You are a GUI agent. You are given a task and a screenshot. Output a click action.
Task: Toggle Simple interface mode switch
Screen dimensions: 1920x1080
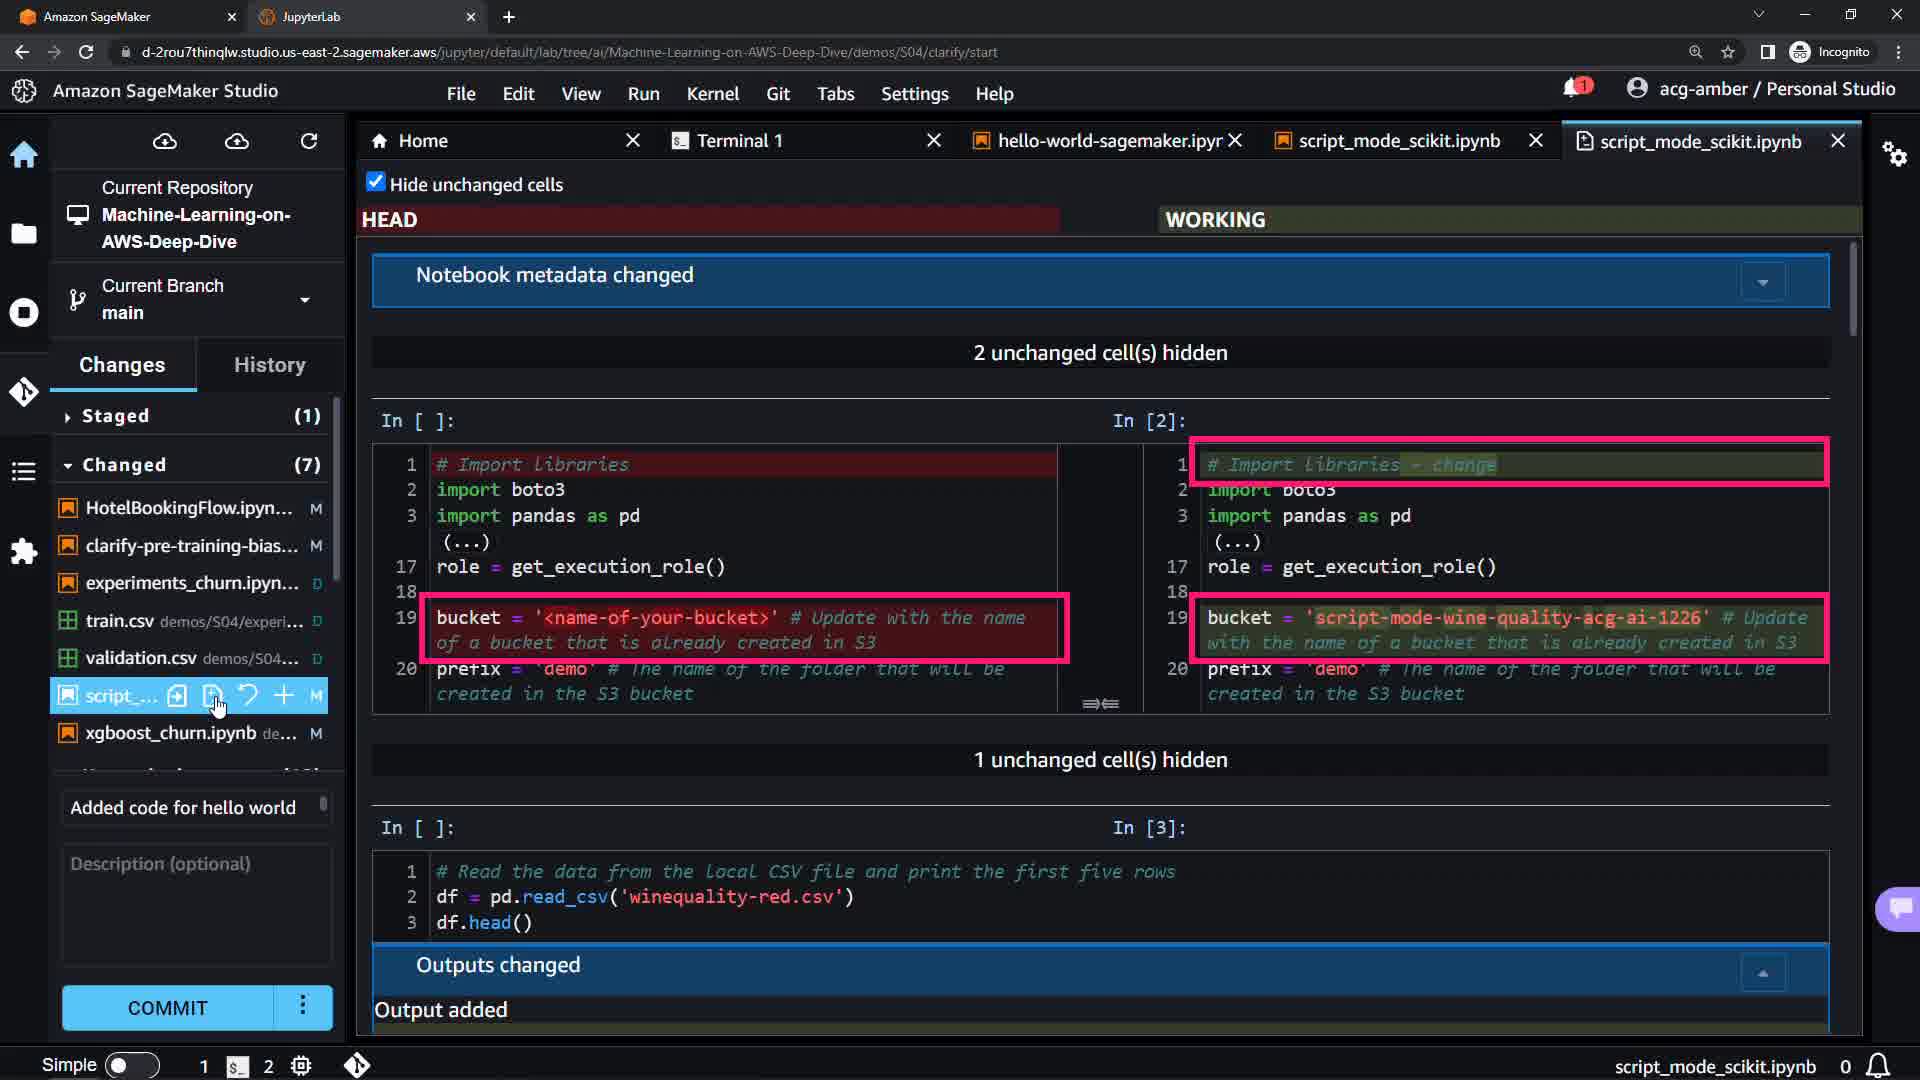click(x=132, y=1065)
